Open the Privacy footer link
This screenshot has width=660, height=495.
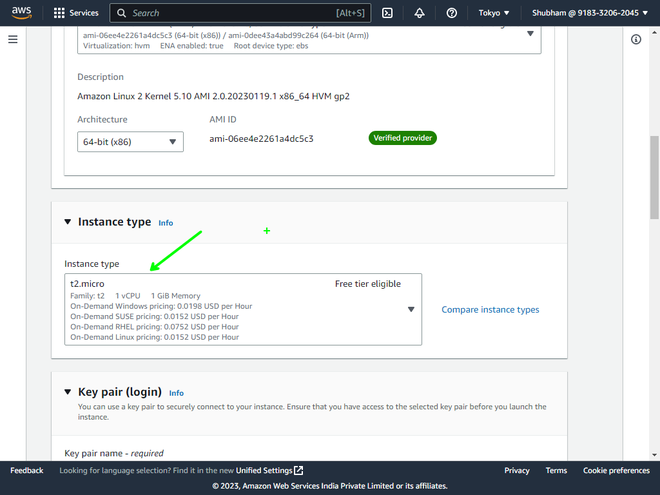coord(517,471)
